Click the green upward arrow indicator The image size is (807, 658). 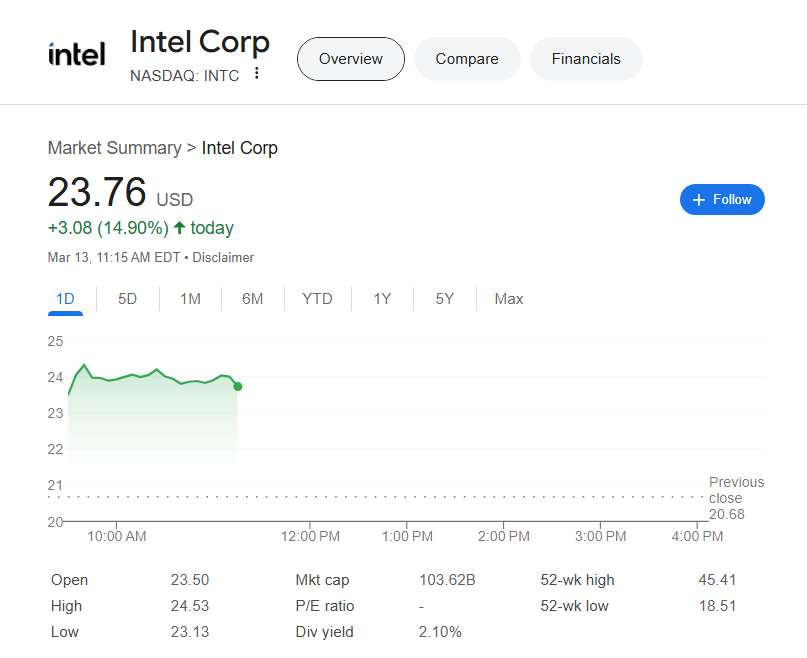[x=180, y=228]
